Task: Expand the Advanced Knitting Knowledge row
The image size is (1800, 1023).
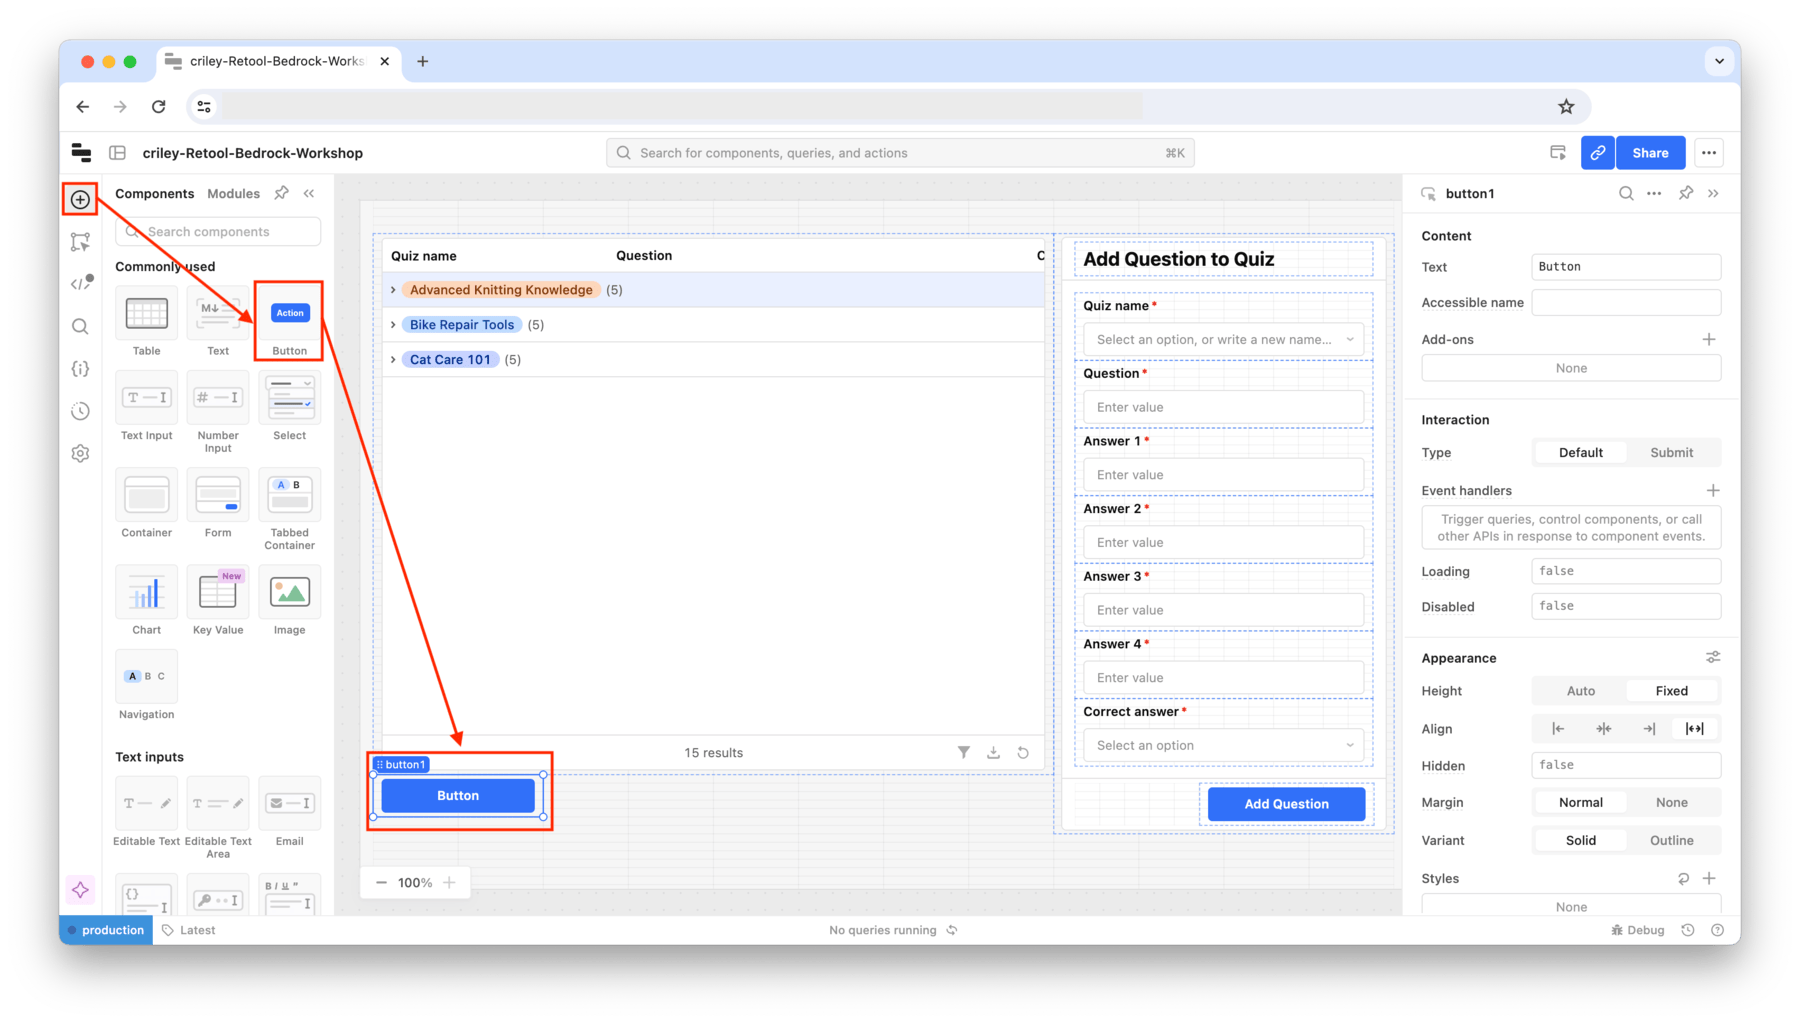Action: 393,290
